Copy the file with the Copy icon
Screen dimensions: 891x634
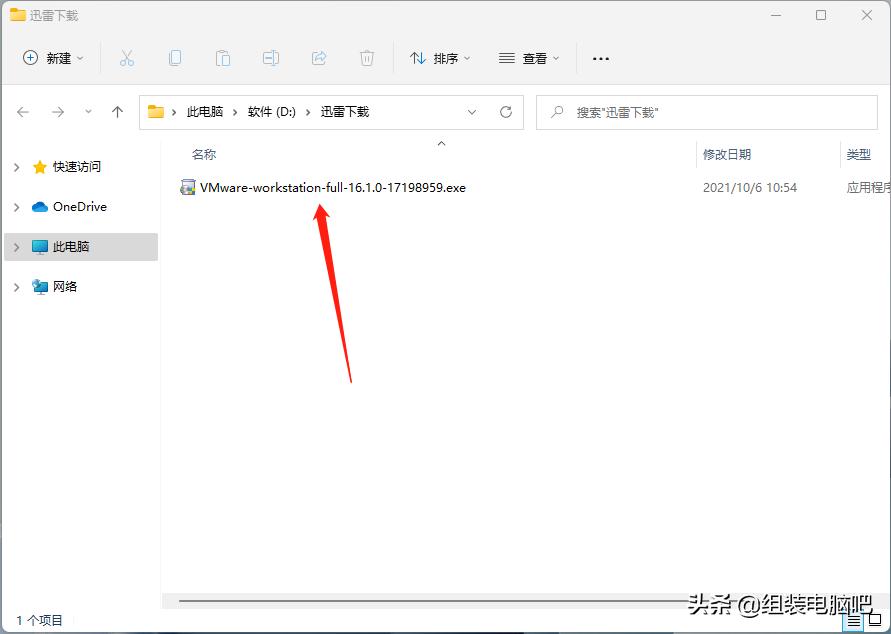(175, 58)
